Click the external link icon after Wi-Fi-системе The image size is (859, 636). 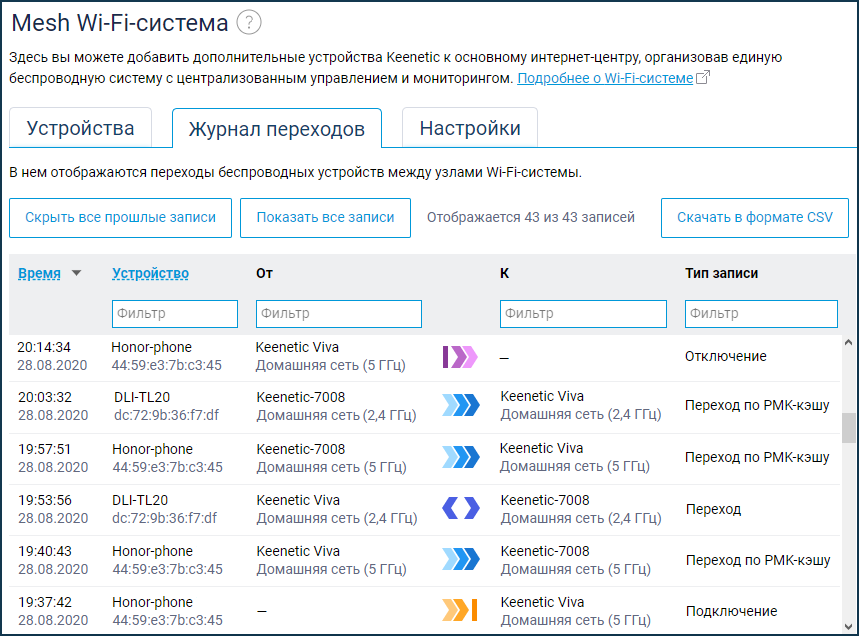[703, 77]
